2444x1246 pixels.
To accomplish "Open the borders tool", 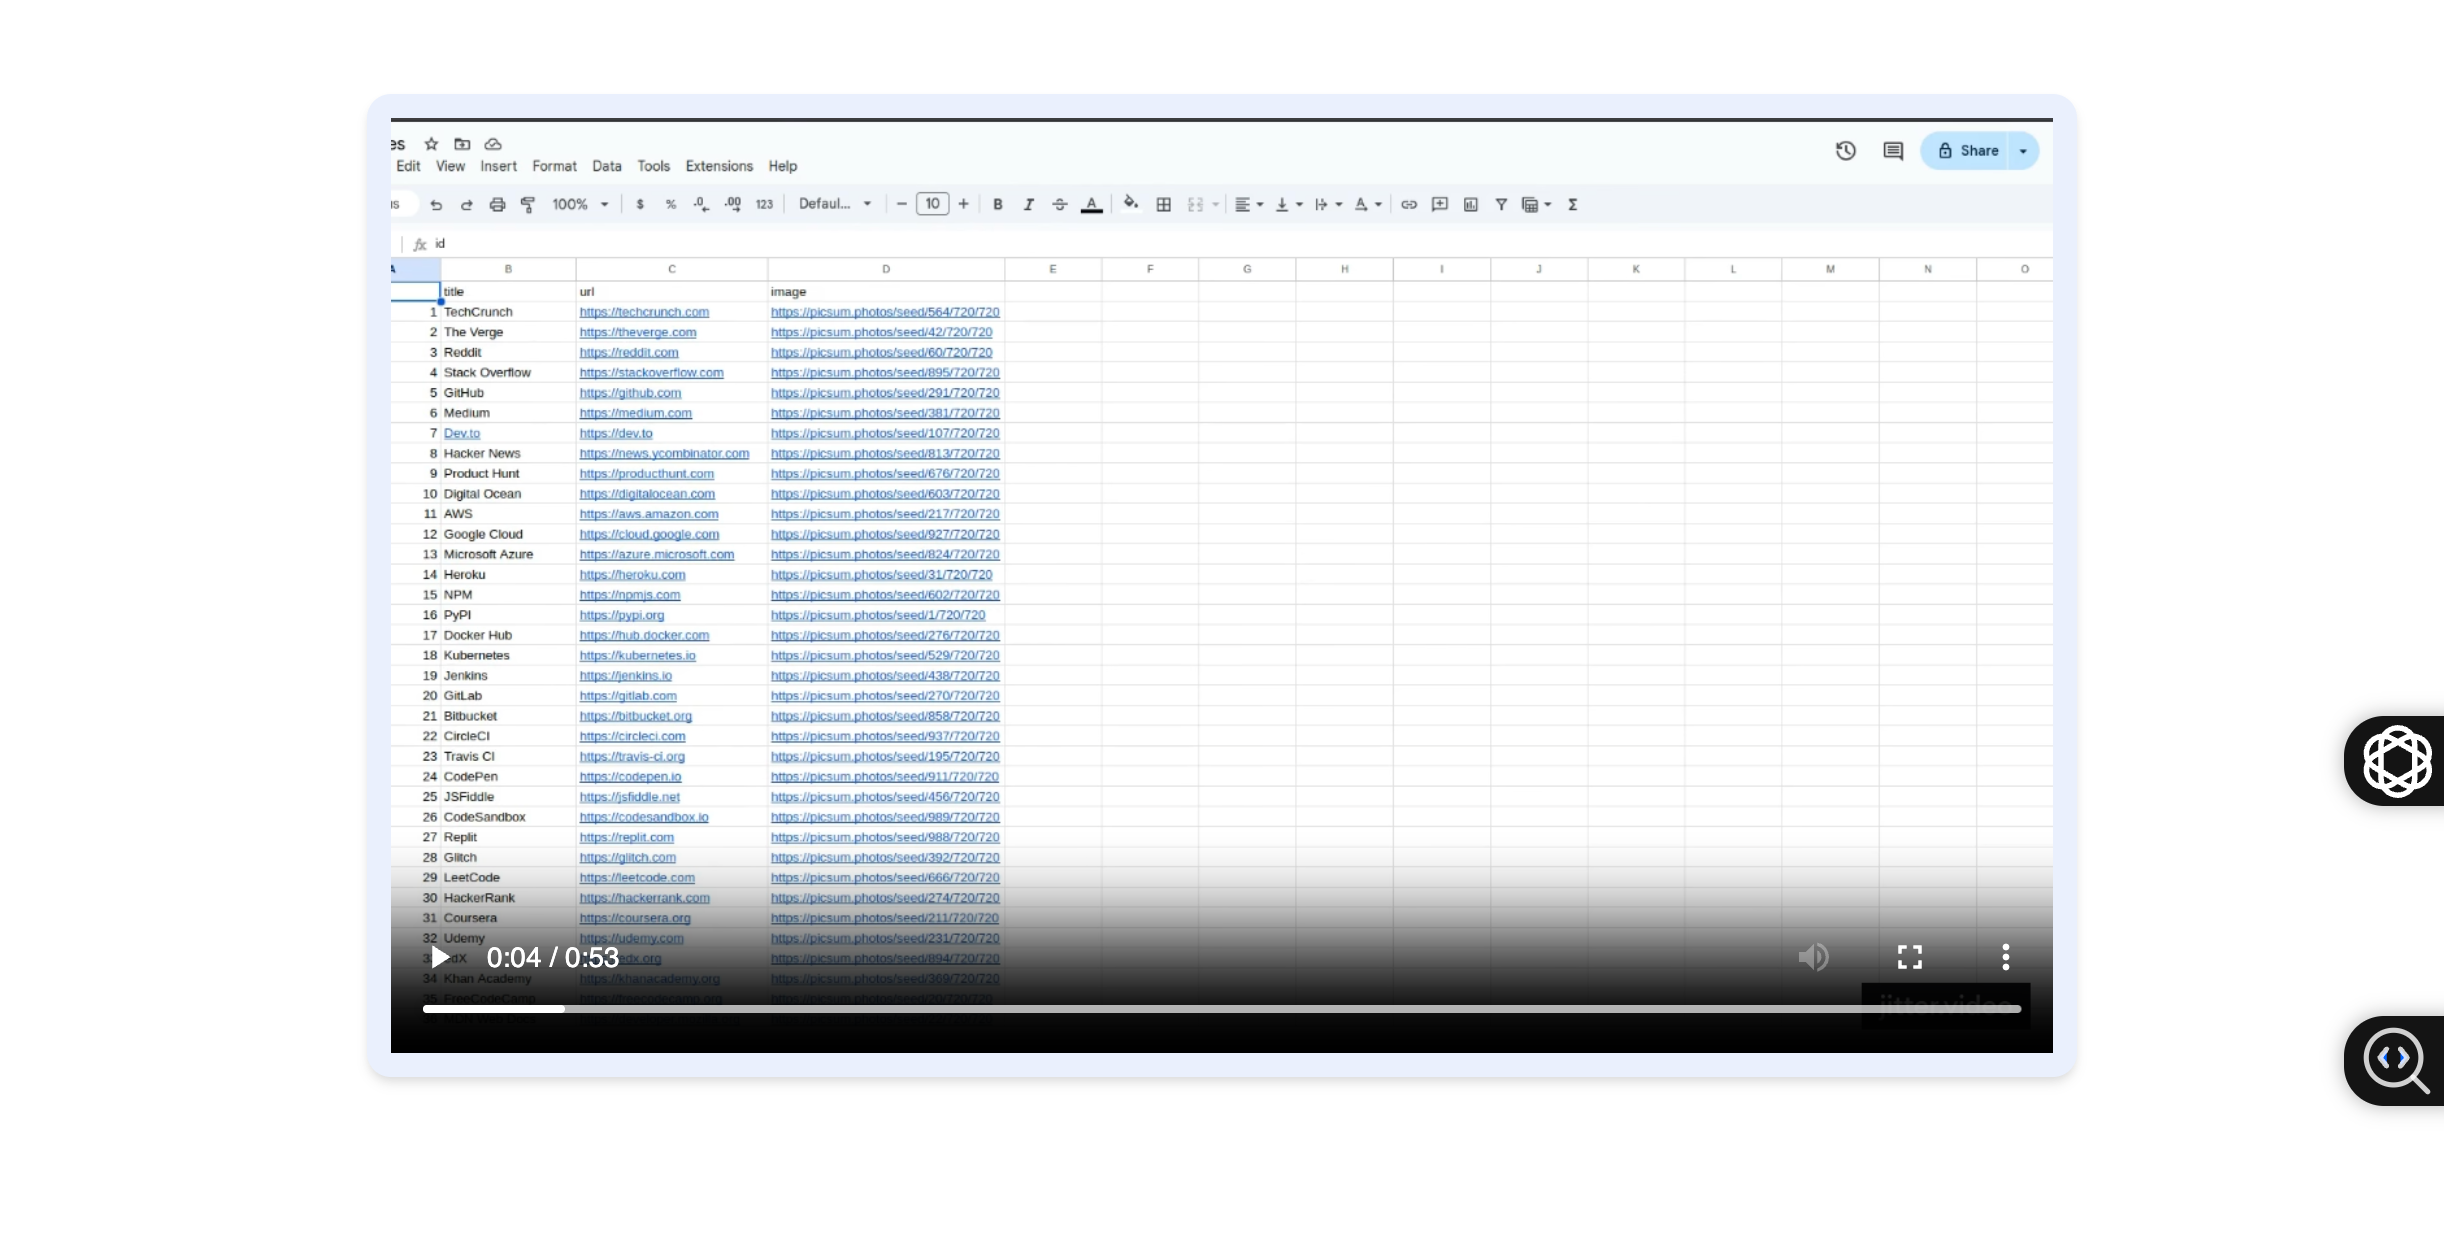I will pos(1163,204).
